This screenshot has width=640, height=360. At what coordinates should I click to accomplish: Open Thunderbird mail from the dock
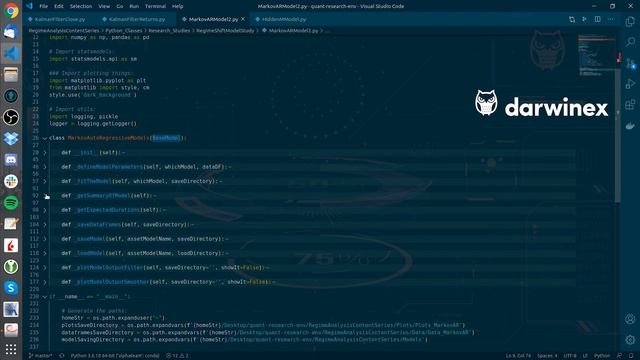point(11,32)
